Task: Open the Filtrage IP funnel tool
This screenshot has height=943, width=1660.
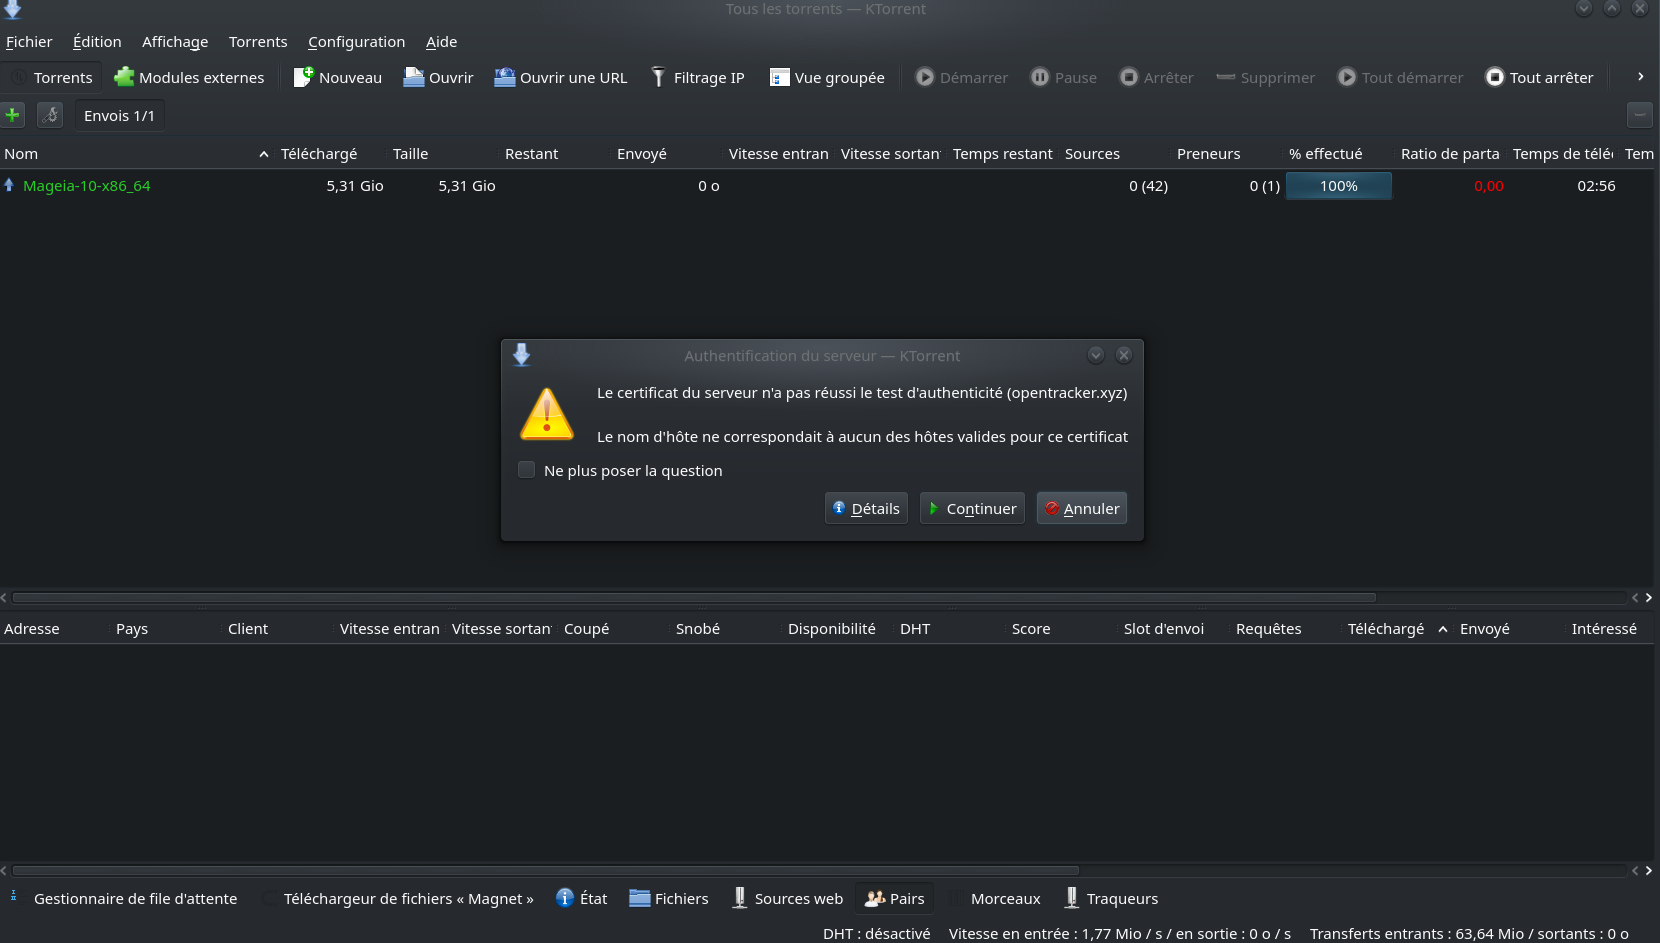Action: point(698,77)
